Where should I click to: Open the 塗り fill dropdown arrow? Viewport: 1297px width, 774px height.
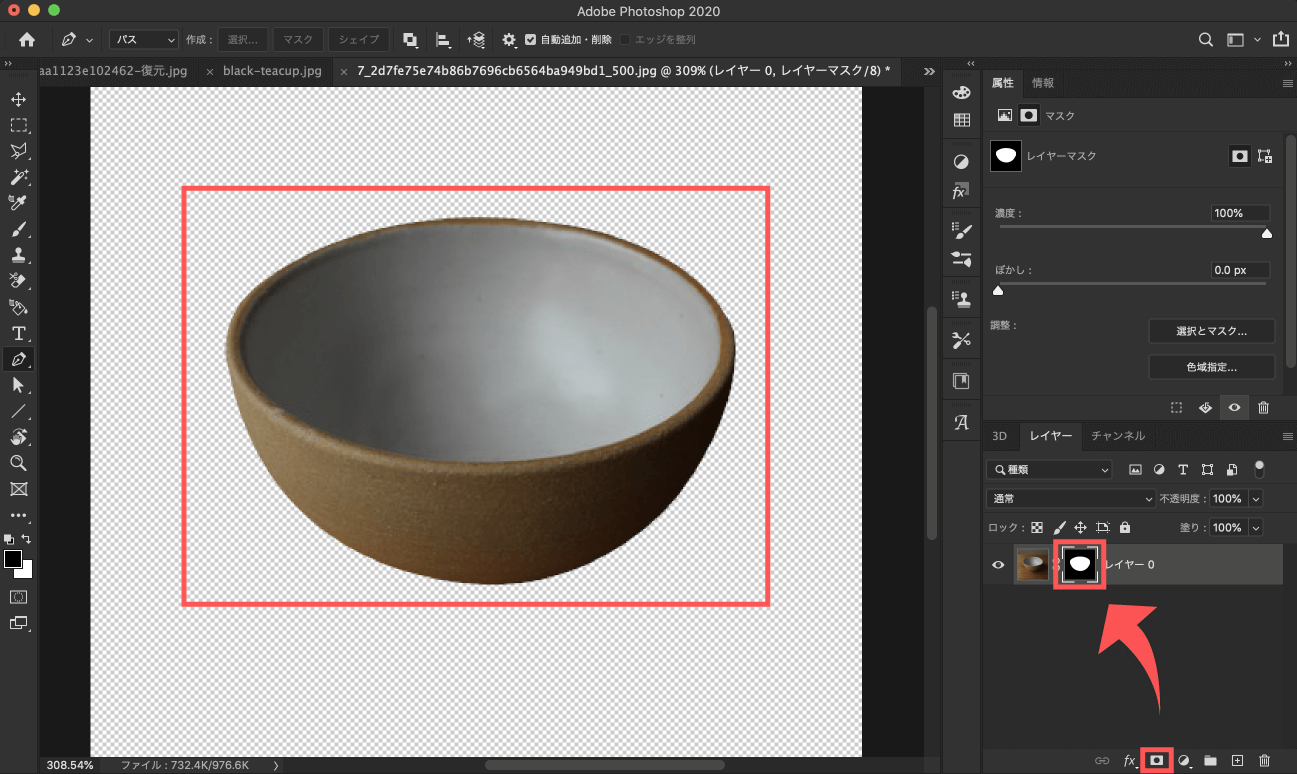(1256, 527)
